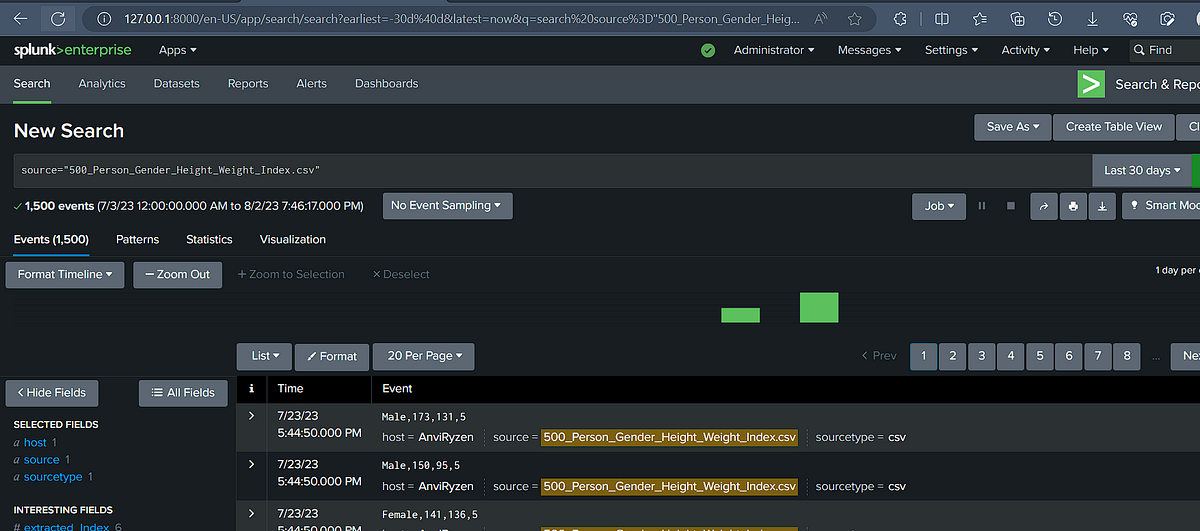
Task: Open the Browser Essentials heart icon
Action: tap(1130, 18)
